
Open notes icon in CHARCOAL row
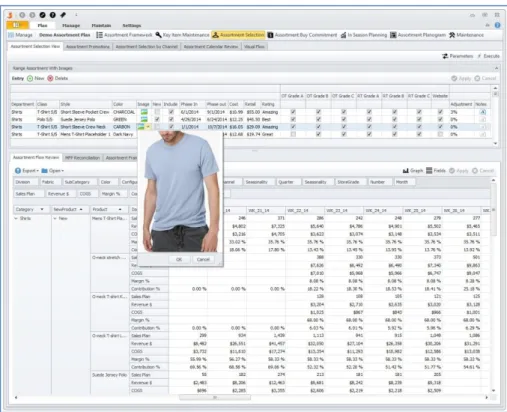coord(482,112)
